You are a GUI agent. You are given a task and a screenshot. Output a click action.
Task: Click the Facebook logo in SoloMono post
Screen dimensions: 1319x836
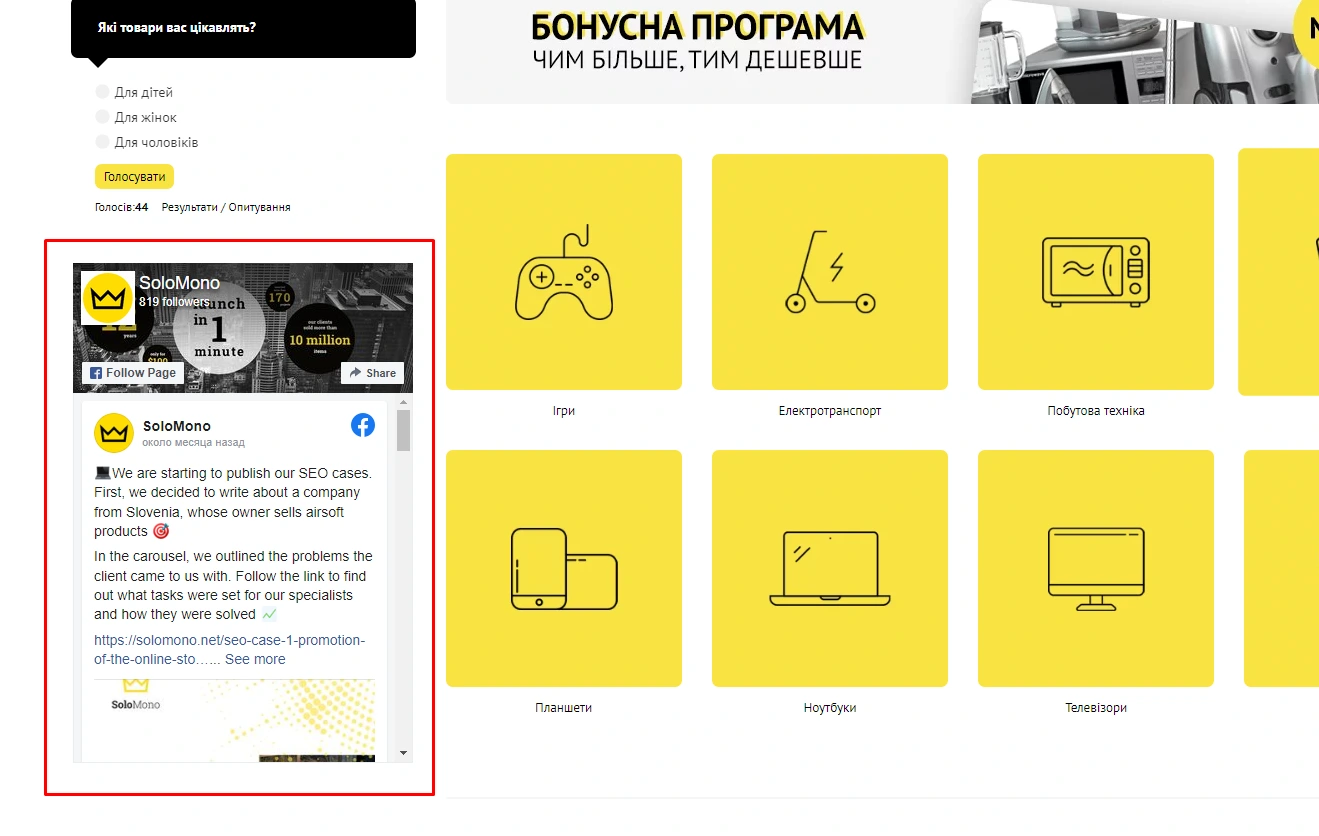pos(363,425)
